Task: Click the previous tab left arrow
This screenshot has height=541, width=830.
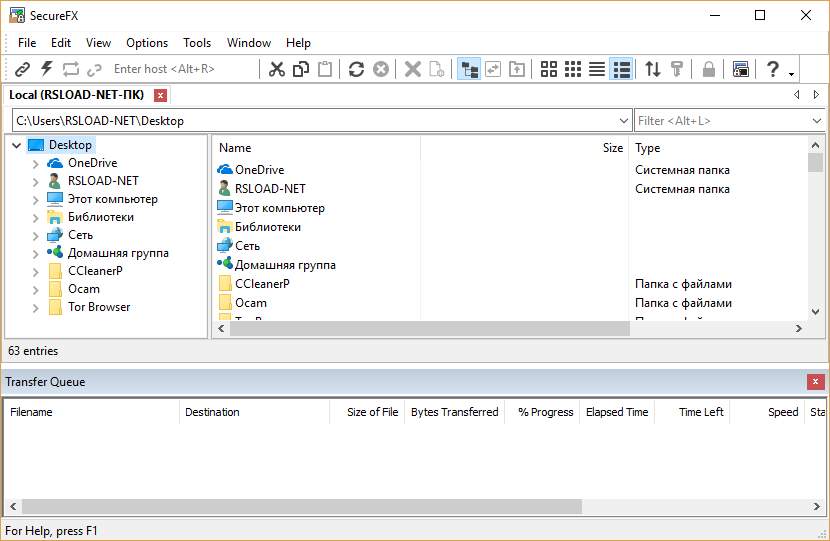Action: pyautogui.click(x=797, y=95)
